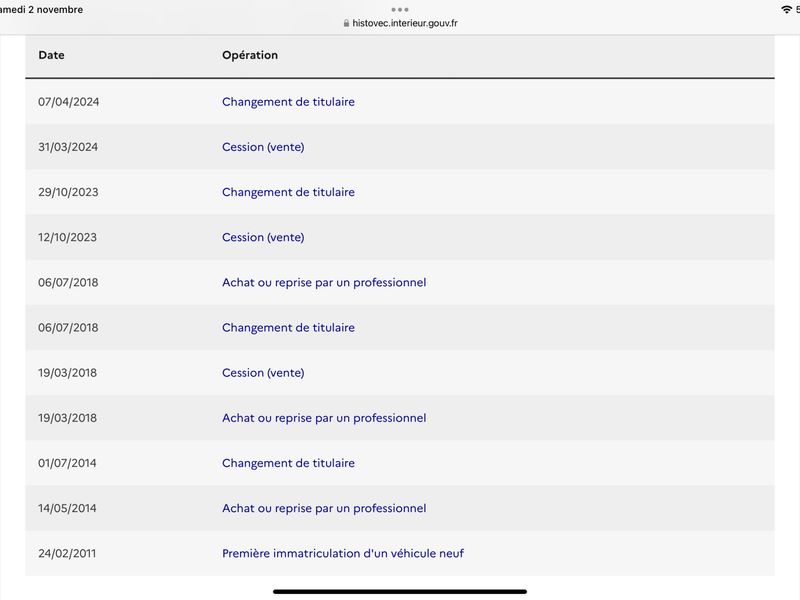Open Achat ou reprise par un professionnel 06/07/2018
Image resolution: width=800 pixels, height=600 pixels.
324,282
